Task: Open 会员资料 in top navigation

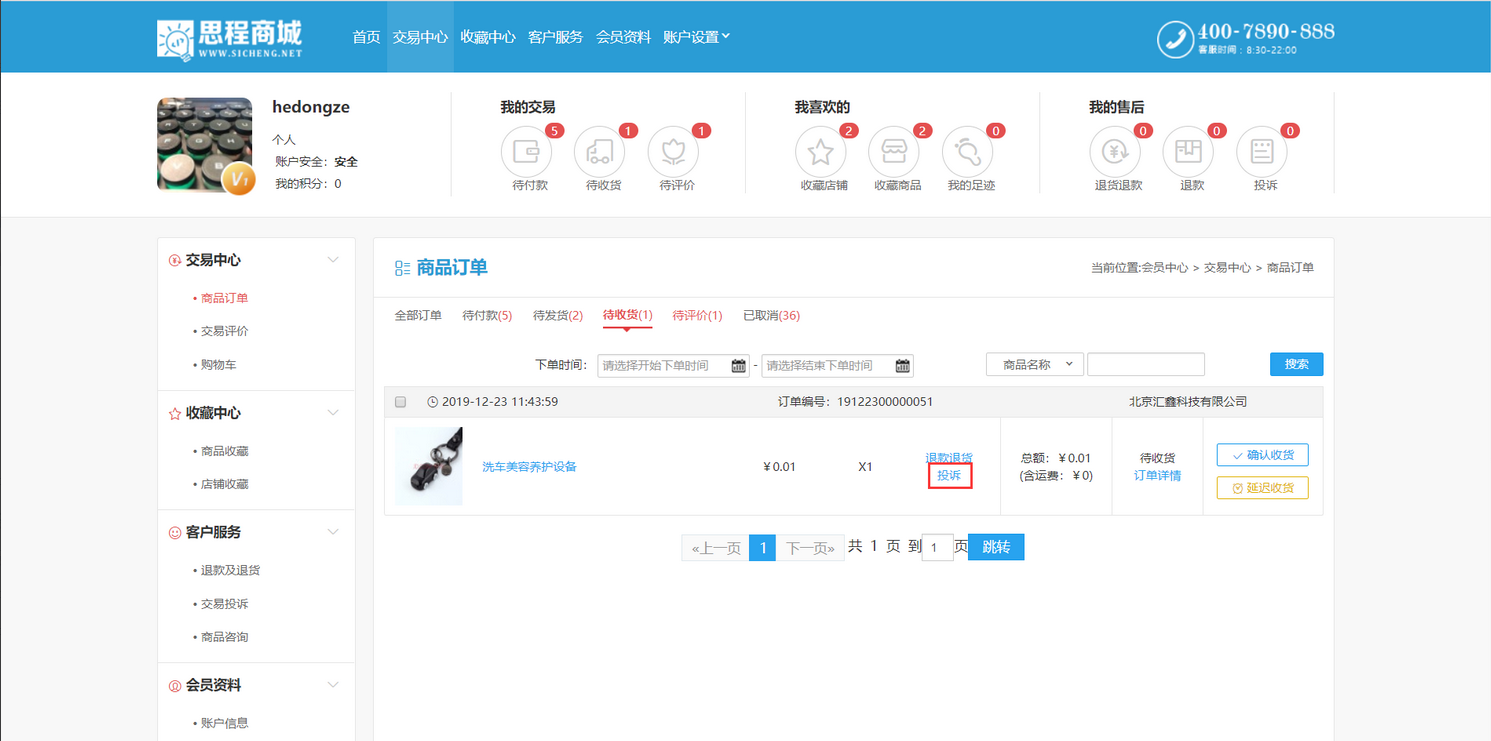Action: tap(623, 37)
